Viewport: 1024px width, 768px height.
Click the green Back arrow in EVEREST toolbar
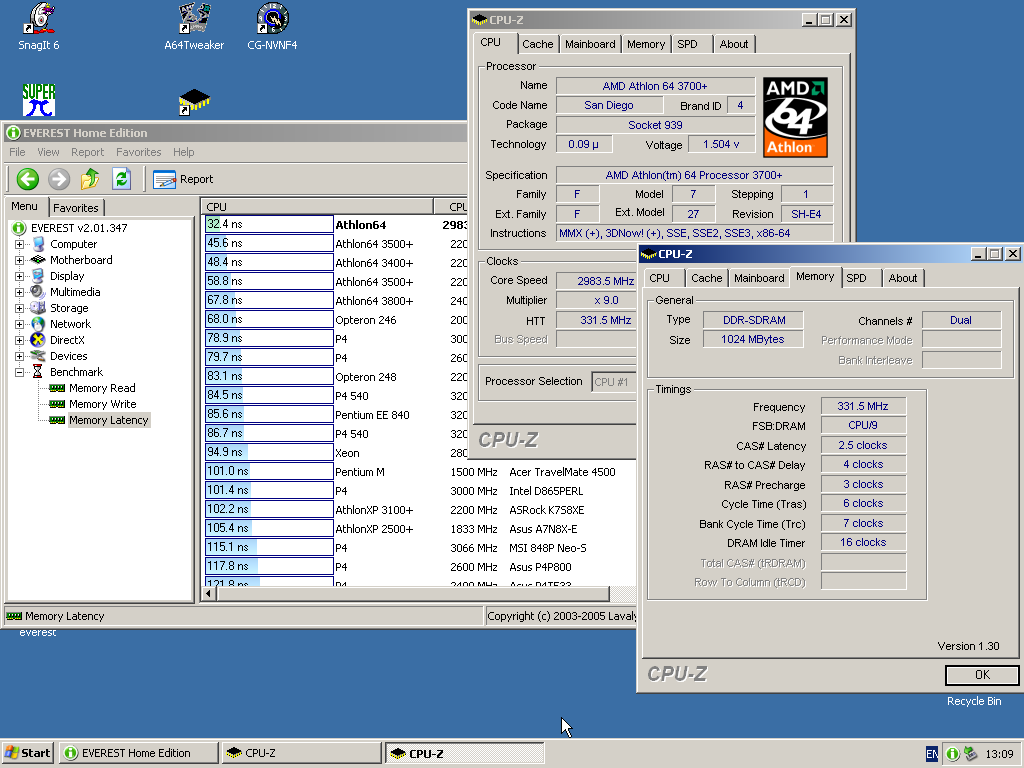pyautogui.click(x=28, y=179)
